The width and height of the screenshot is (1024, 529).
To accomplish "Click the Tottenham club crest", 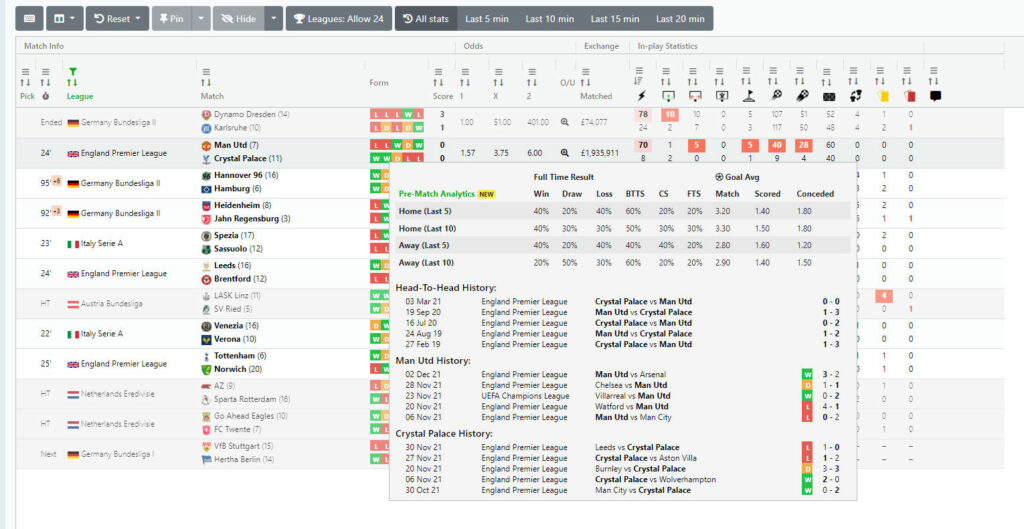I will [x=206, y=356].
